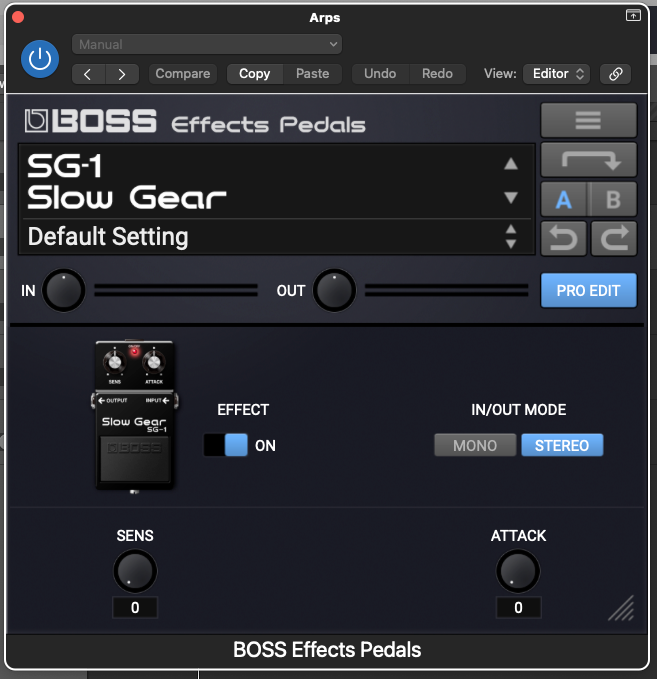Switch to bank A

click(x=563, y=200)
